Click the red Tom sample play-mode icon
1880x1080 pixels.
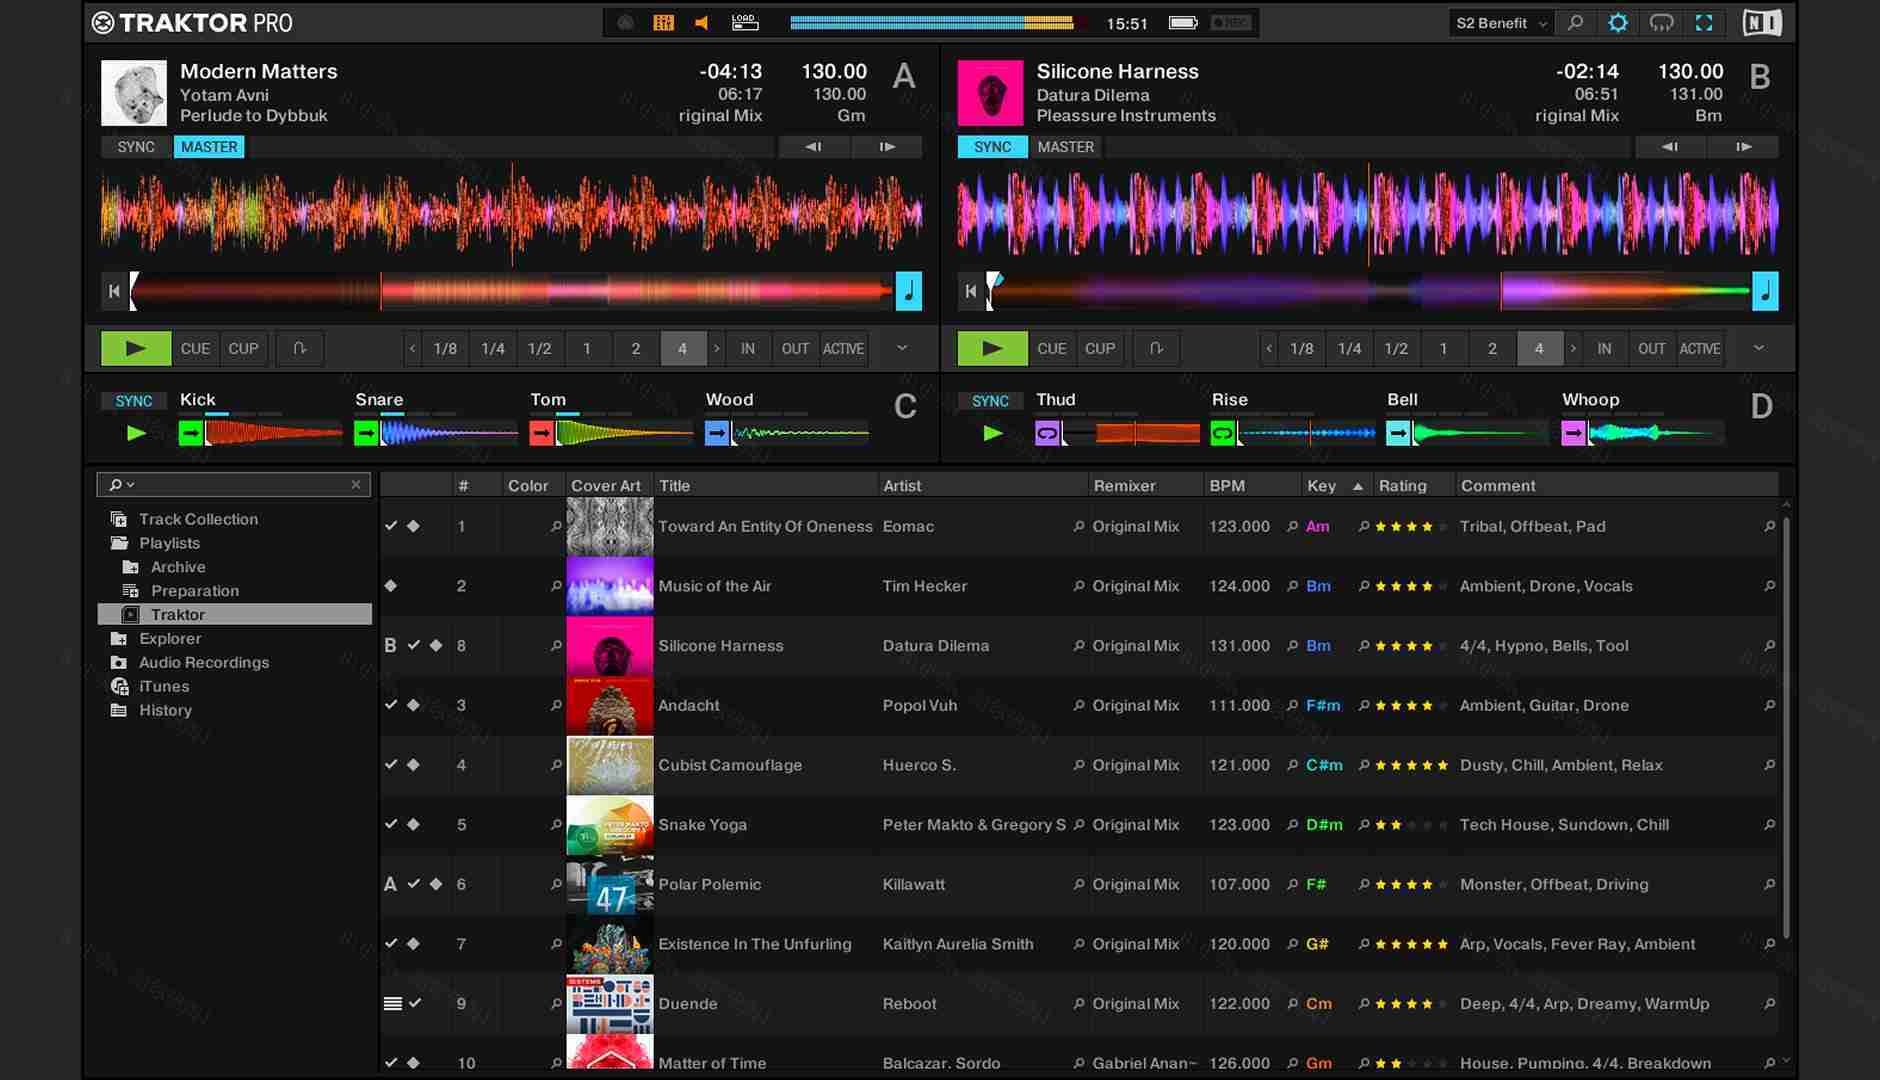point(541,433)
